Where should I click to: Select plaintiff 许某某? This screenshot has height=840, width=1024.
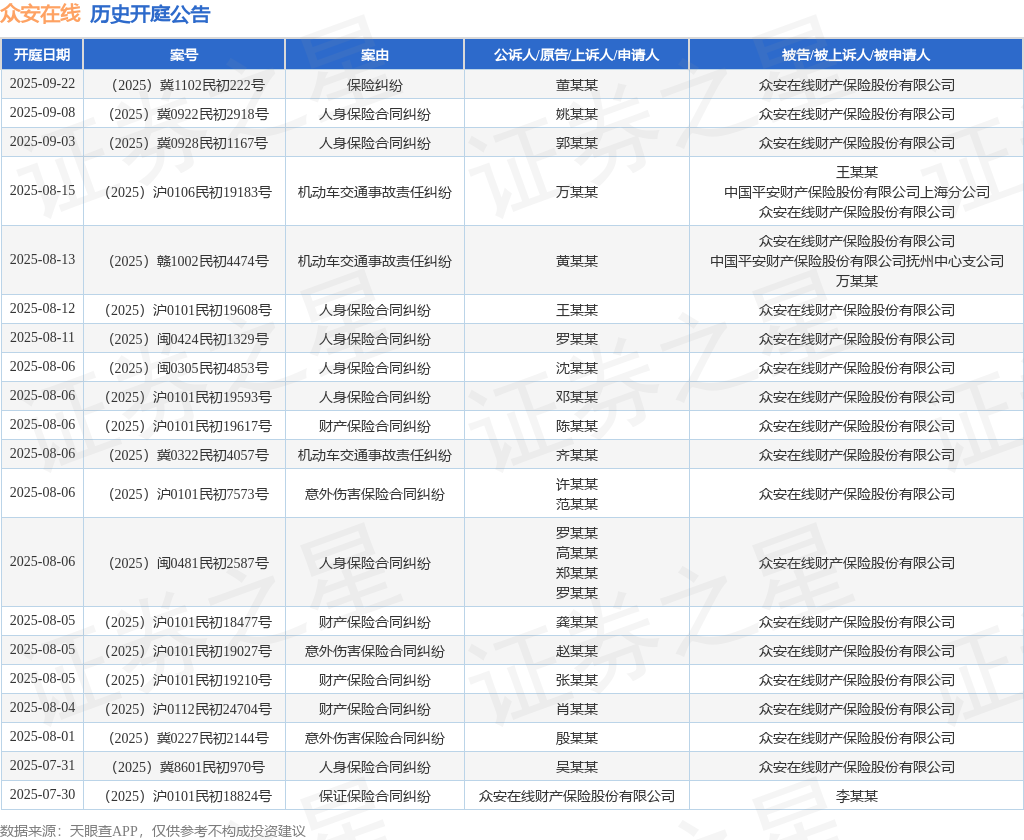point(577,485)
